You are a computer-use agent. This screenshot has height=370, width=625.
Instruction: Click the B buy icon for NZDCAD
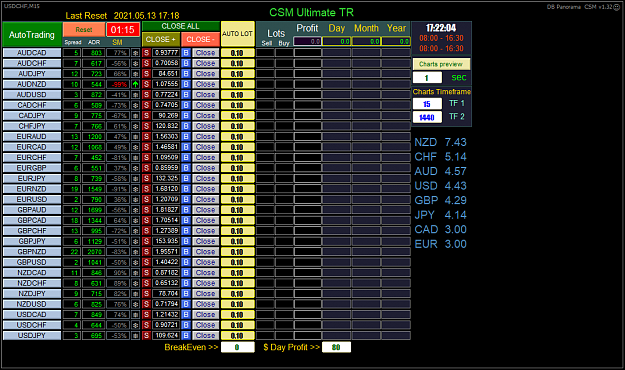(186, 273)
